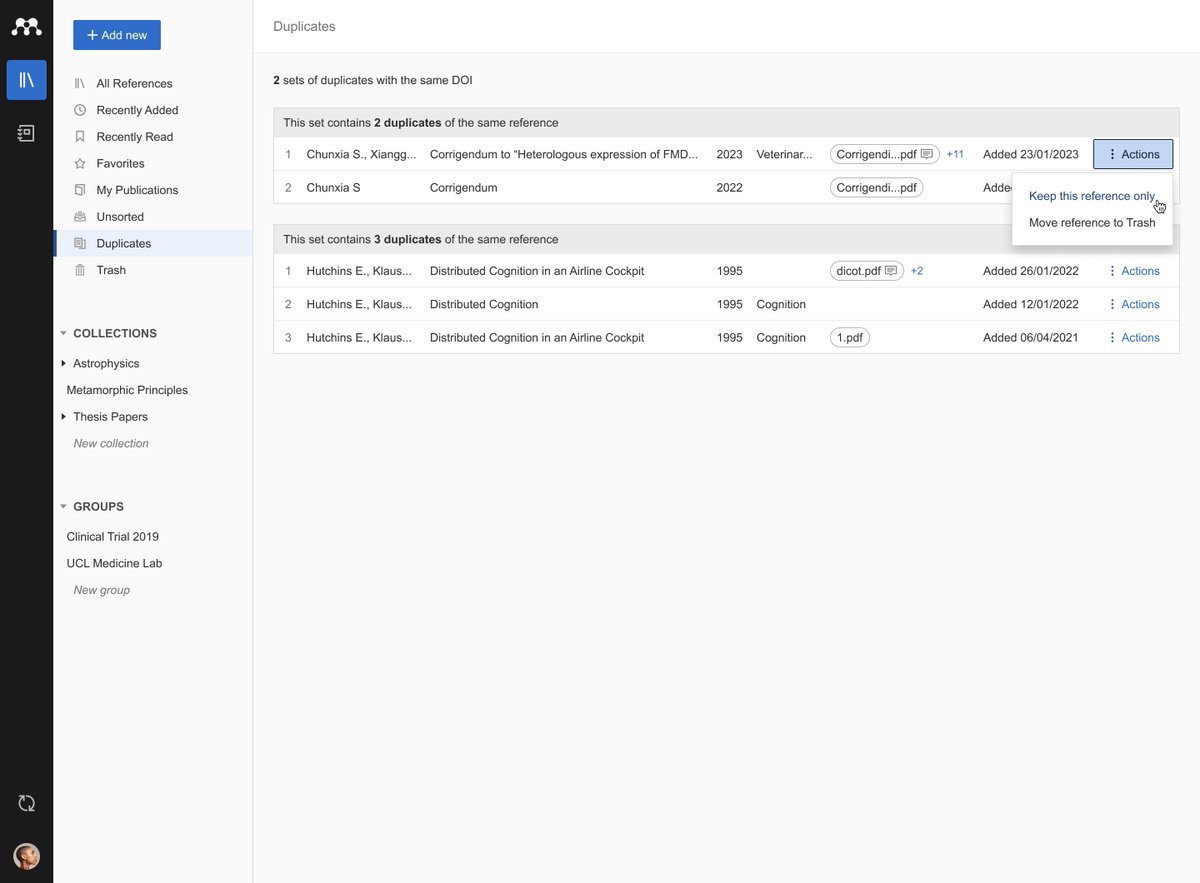
Task: Click Added 23/01/2023 date cell
Action: pyautogui.click(x=1031, y=154)
